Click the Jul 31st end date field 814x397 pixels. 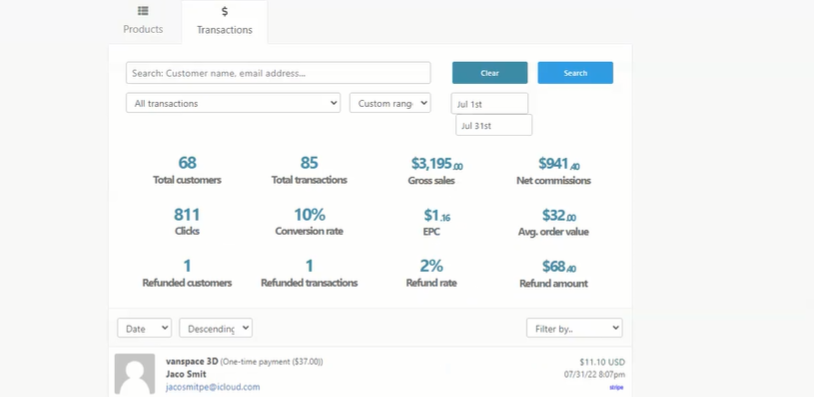[x=494, y=125]
